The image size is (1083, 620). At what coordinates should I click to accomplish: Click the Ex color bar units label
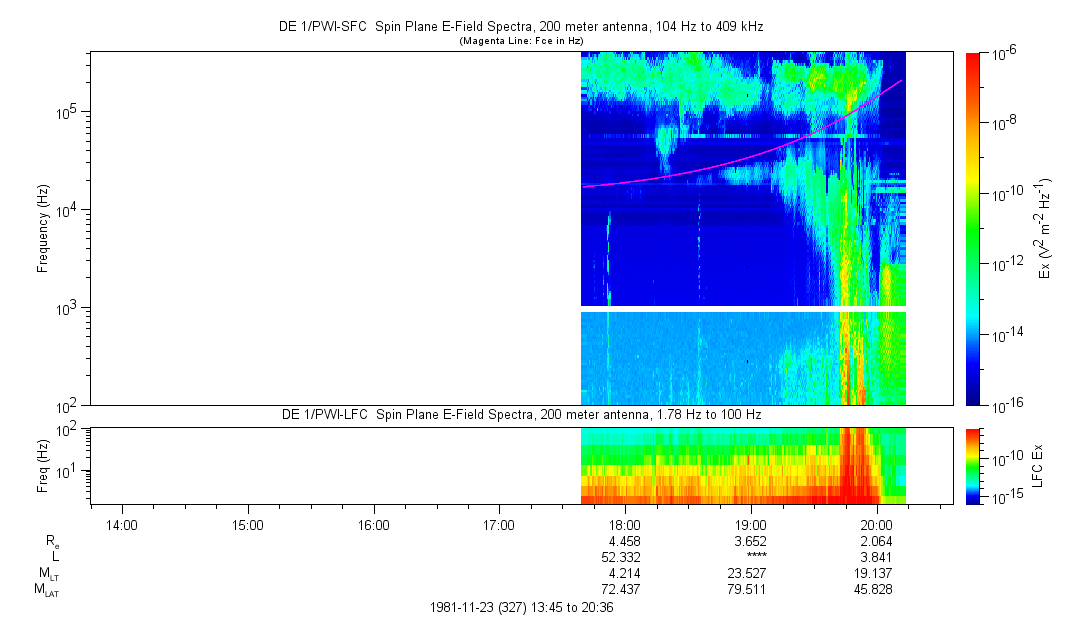point(1045,228)
